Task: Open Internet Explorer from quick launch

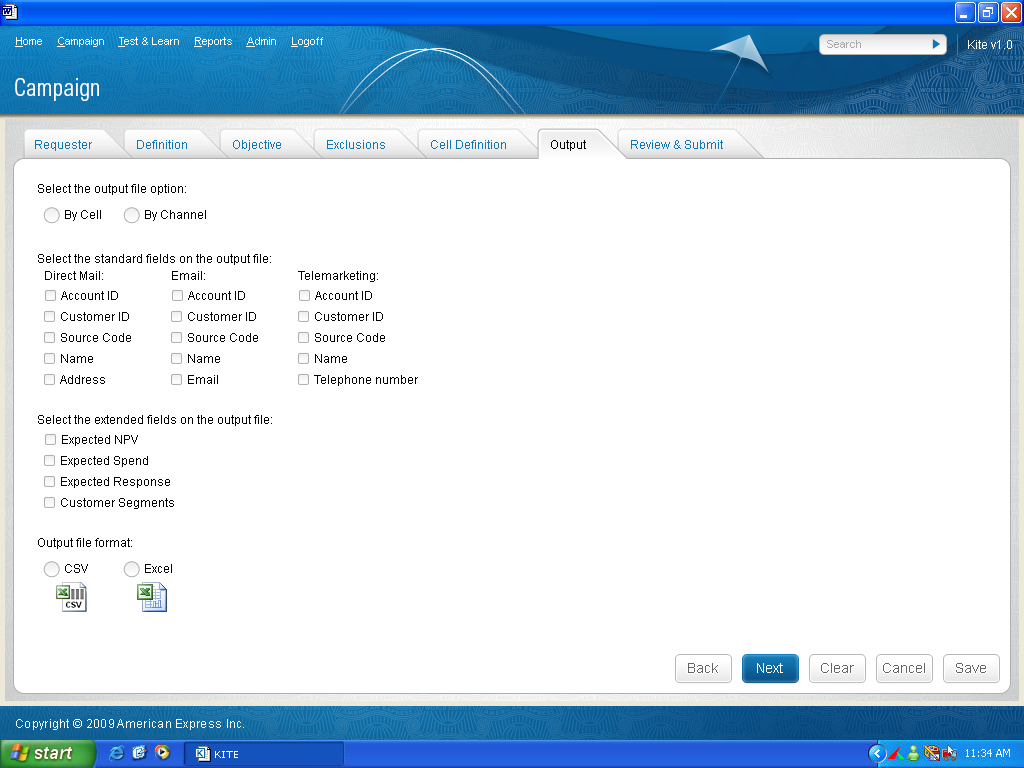Action: (x=117, y=753)
